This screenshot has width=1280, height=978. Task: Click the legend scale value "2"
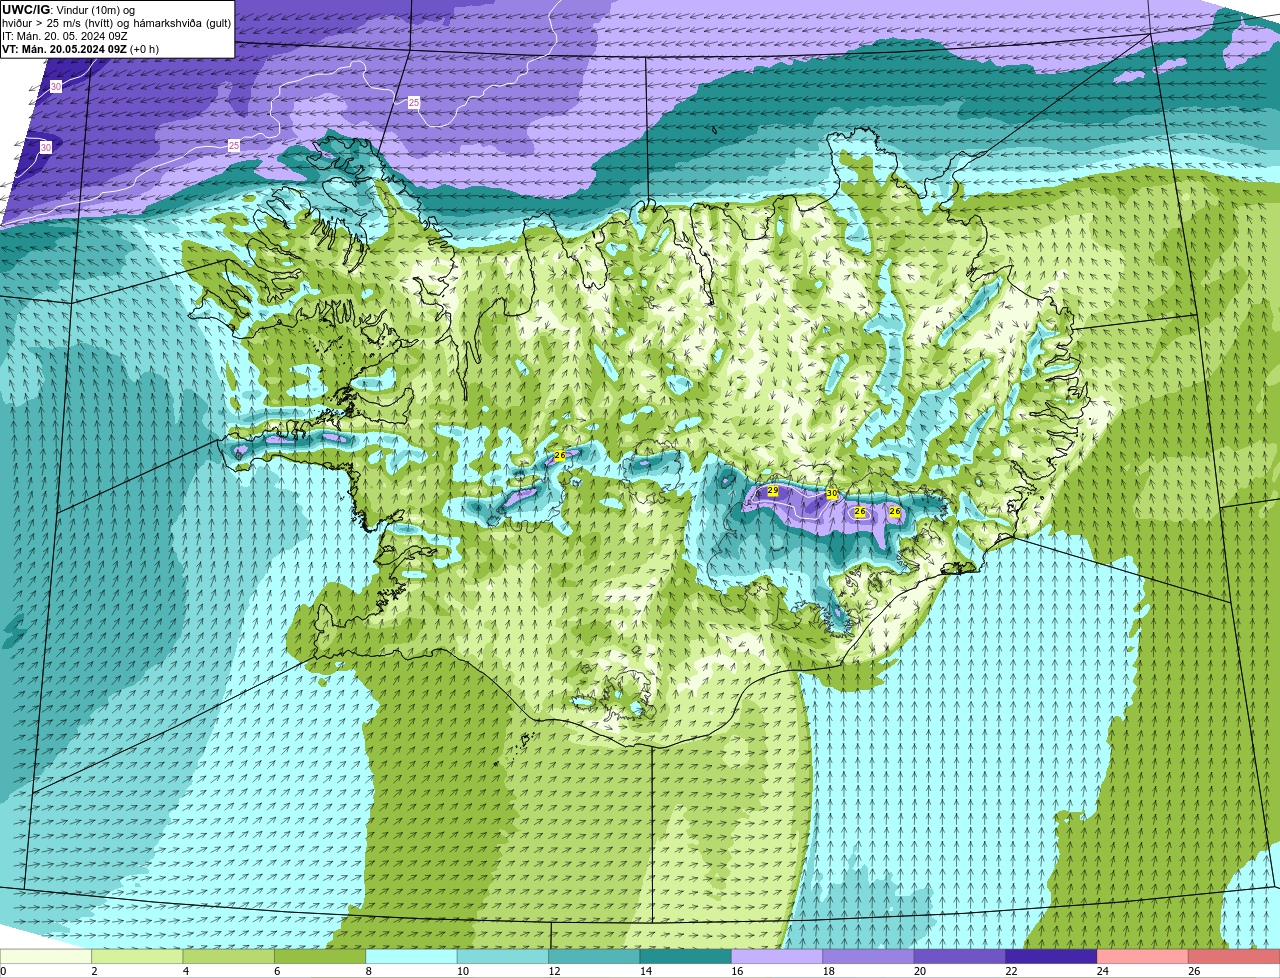(x=94, y=971)
